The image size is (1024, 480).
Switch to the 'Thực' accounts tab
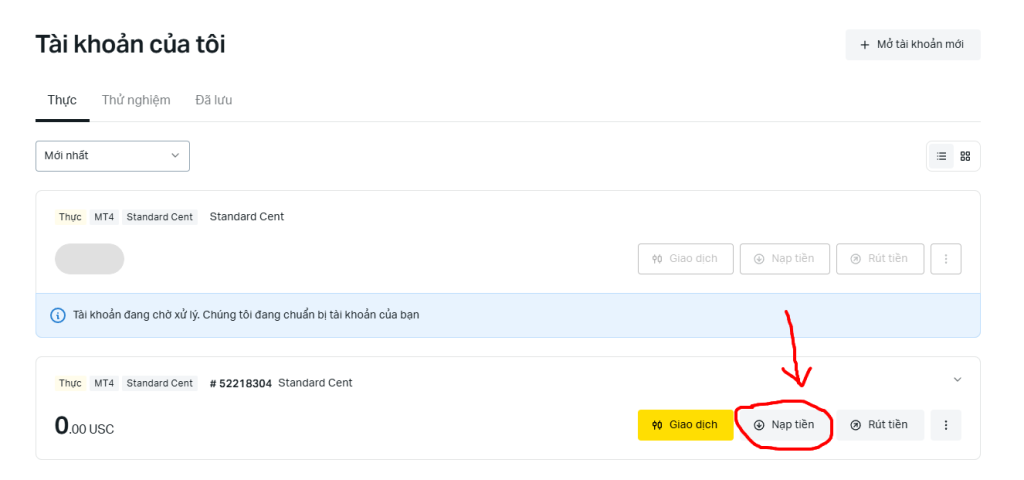point(62,100)
